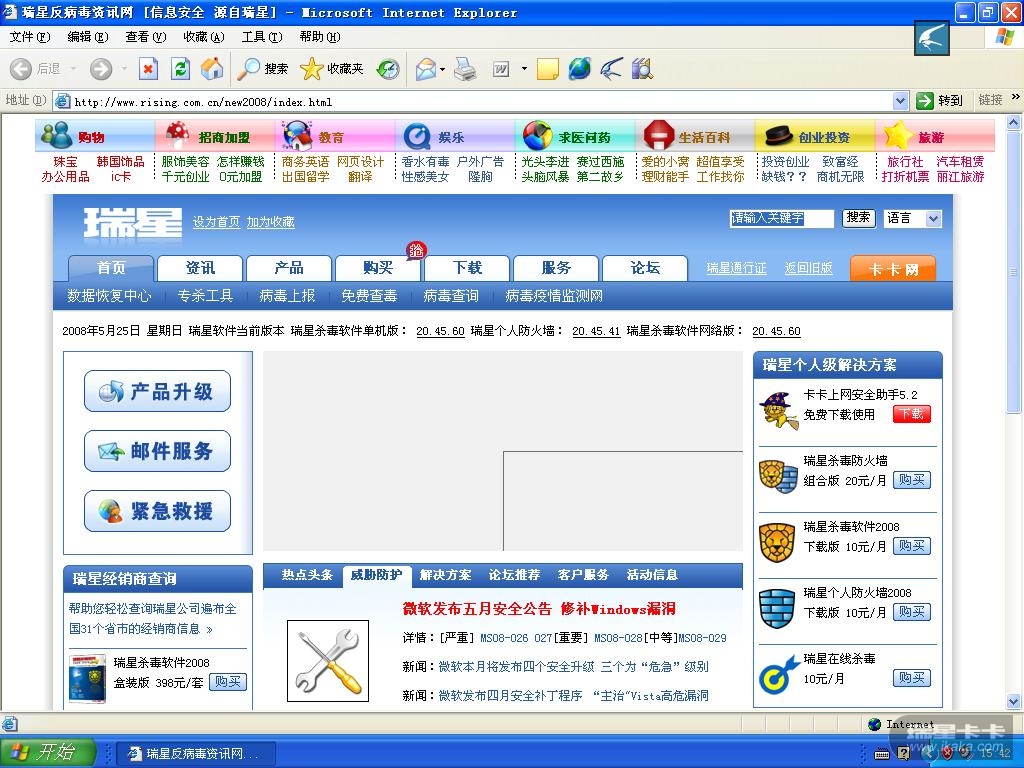Go to Home page icon
The image size is (1024, 768).
(x=212, y=69)
